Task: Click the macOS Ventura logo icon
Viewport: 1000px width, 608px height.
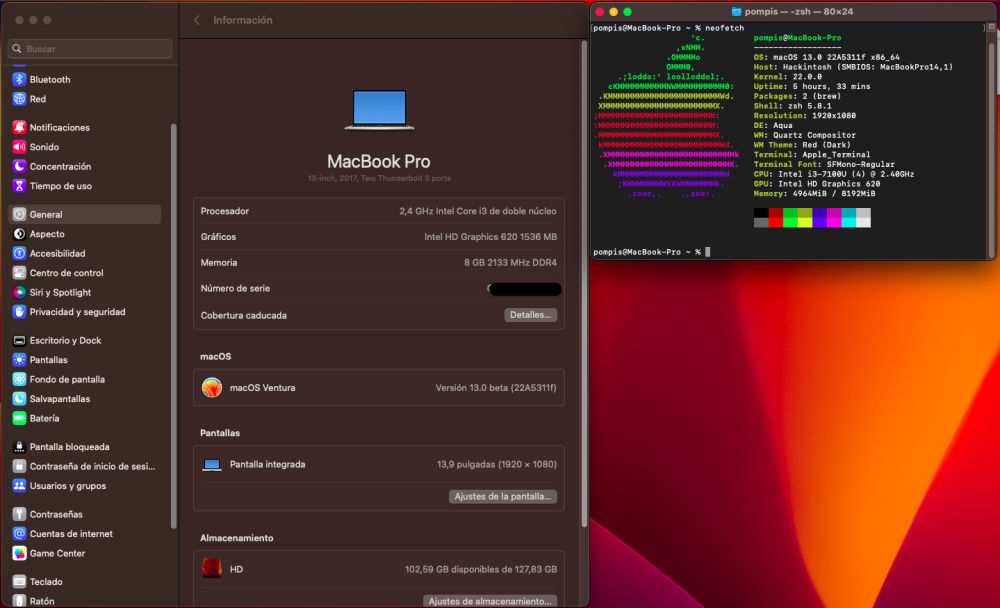Action: [212, 387]
